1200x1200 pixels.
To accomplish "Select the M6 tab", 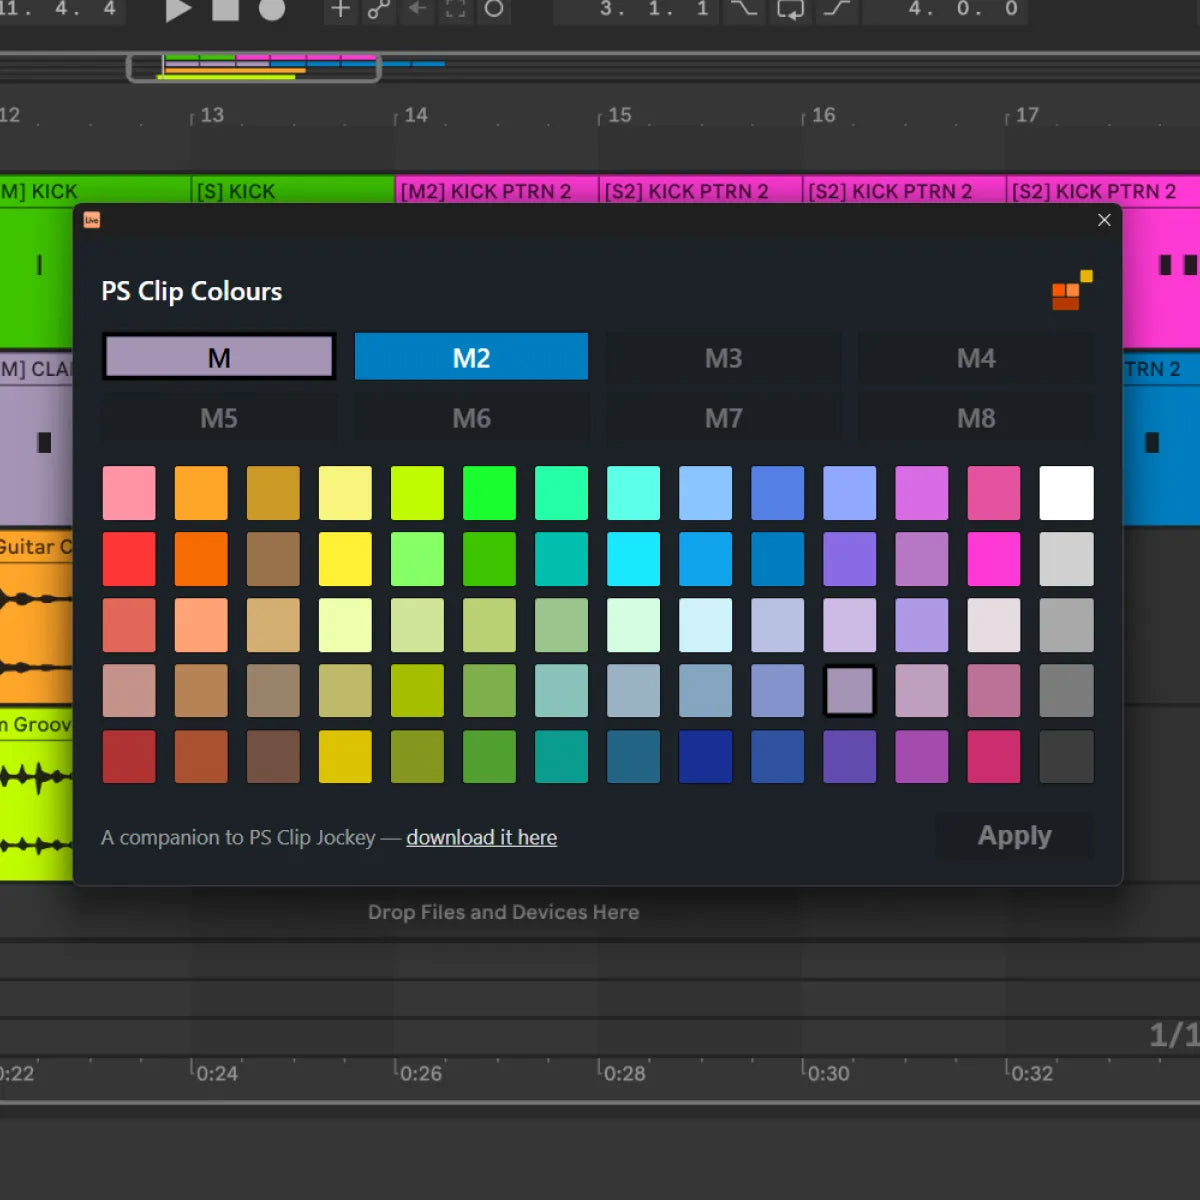I will [471, 418].
